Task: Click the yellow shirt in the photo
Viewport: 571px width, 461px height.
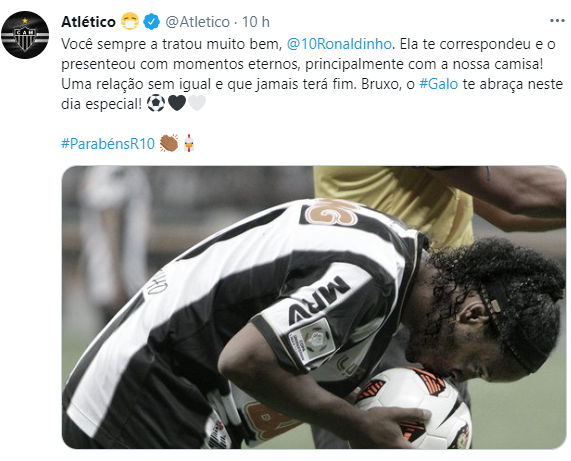Action: click(x=395, y=202)
